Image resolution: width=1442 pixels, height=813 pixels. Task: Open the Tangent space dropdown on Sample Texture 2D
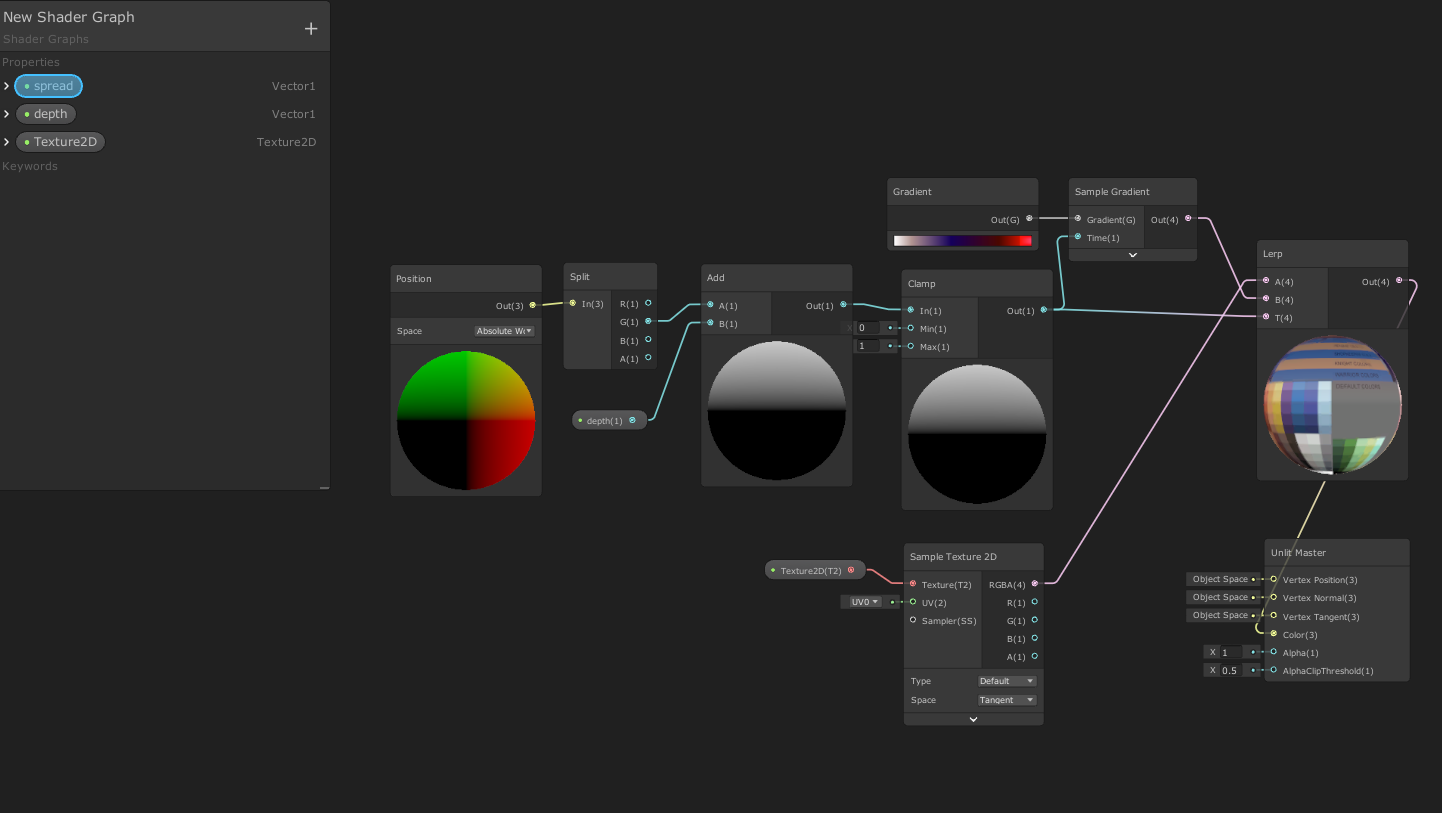(x=1006, y=699)
